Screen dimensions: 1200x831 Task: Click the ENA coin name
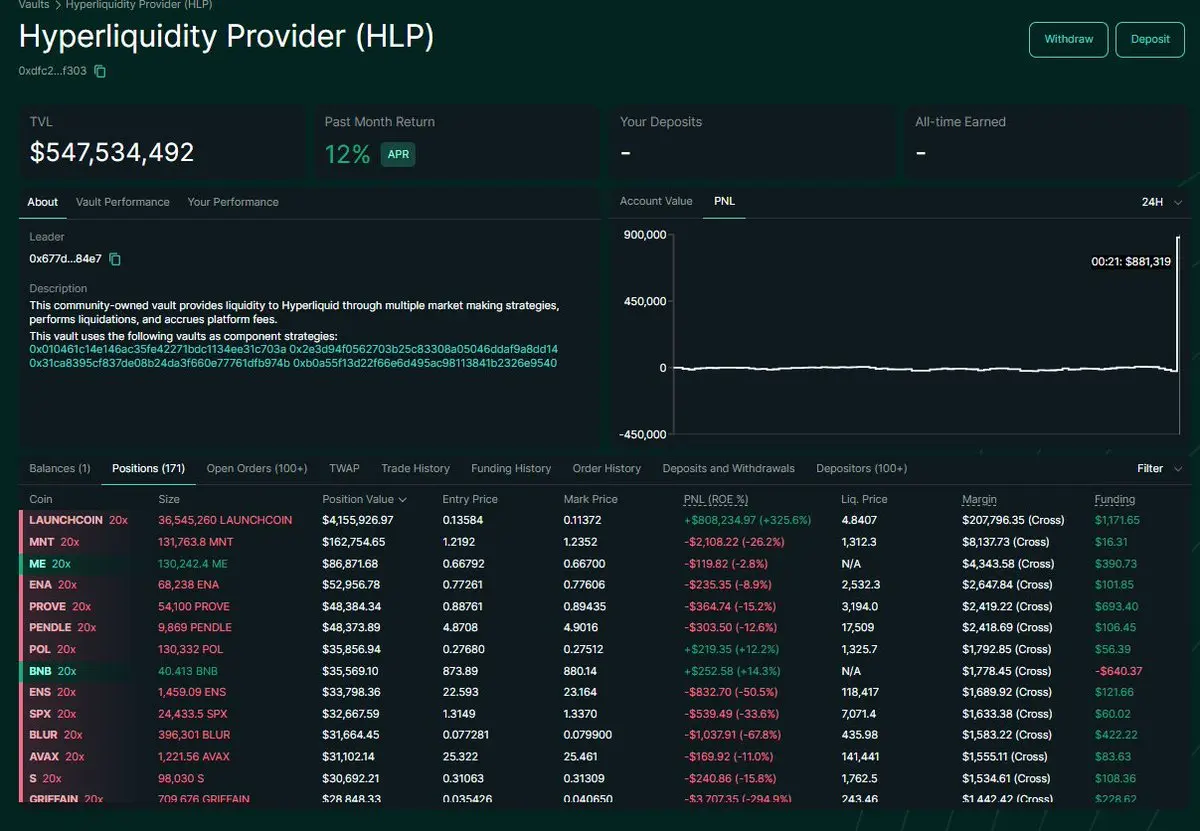click(x=40, y=584)
